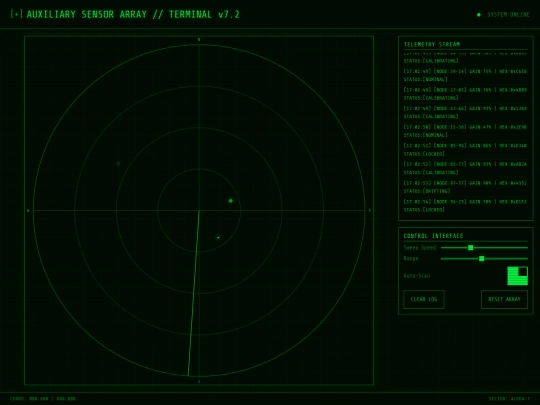
Task: Click the S compass marker on the radar
Action: pos(199,381)
